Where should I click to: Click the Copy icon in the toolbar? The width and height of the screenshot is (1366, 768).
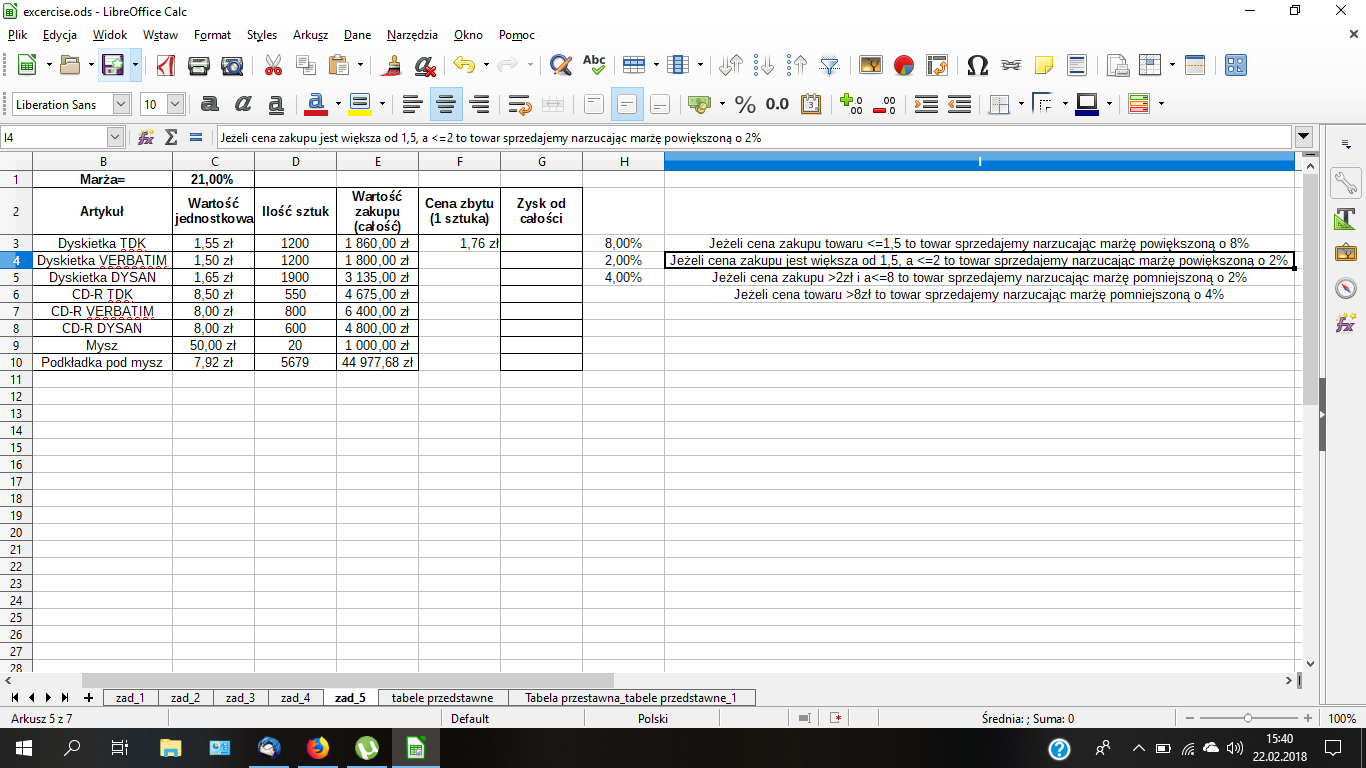[305, 66]
